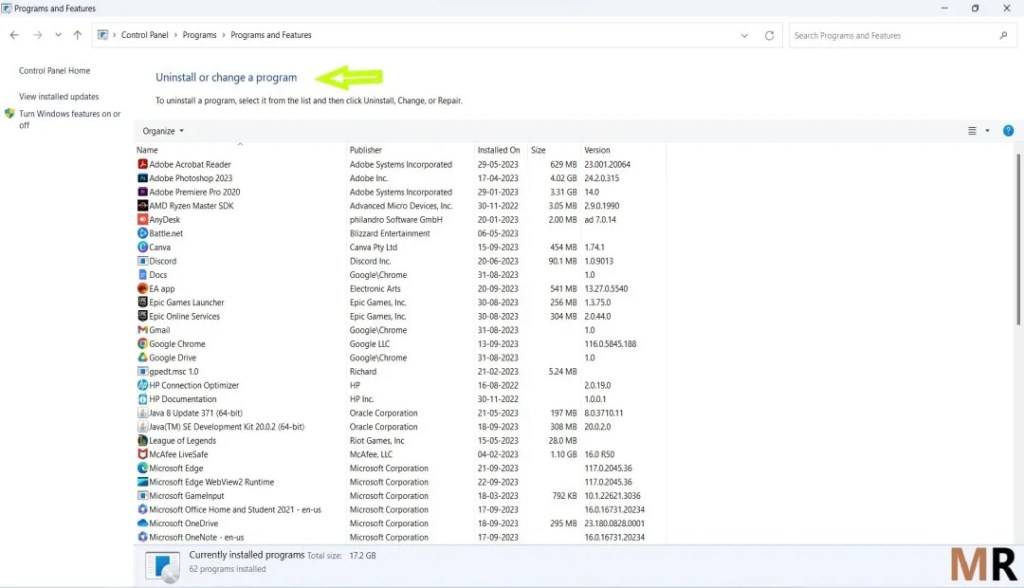Click the Epic Online Services icon
The image size is (1024, 588).
[142, 316]
